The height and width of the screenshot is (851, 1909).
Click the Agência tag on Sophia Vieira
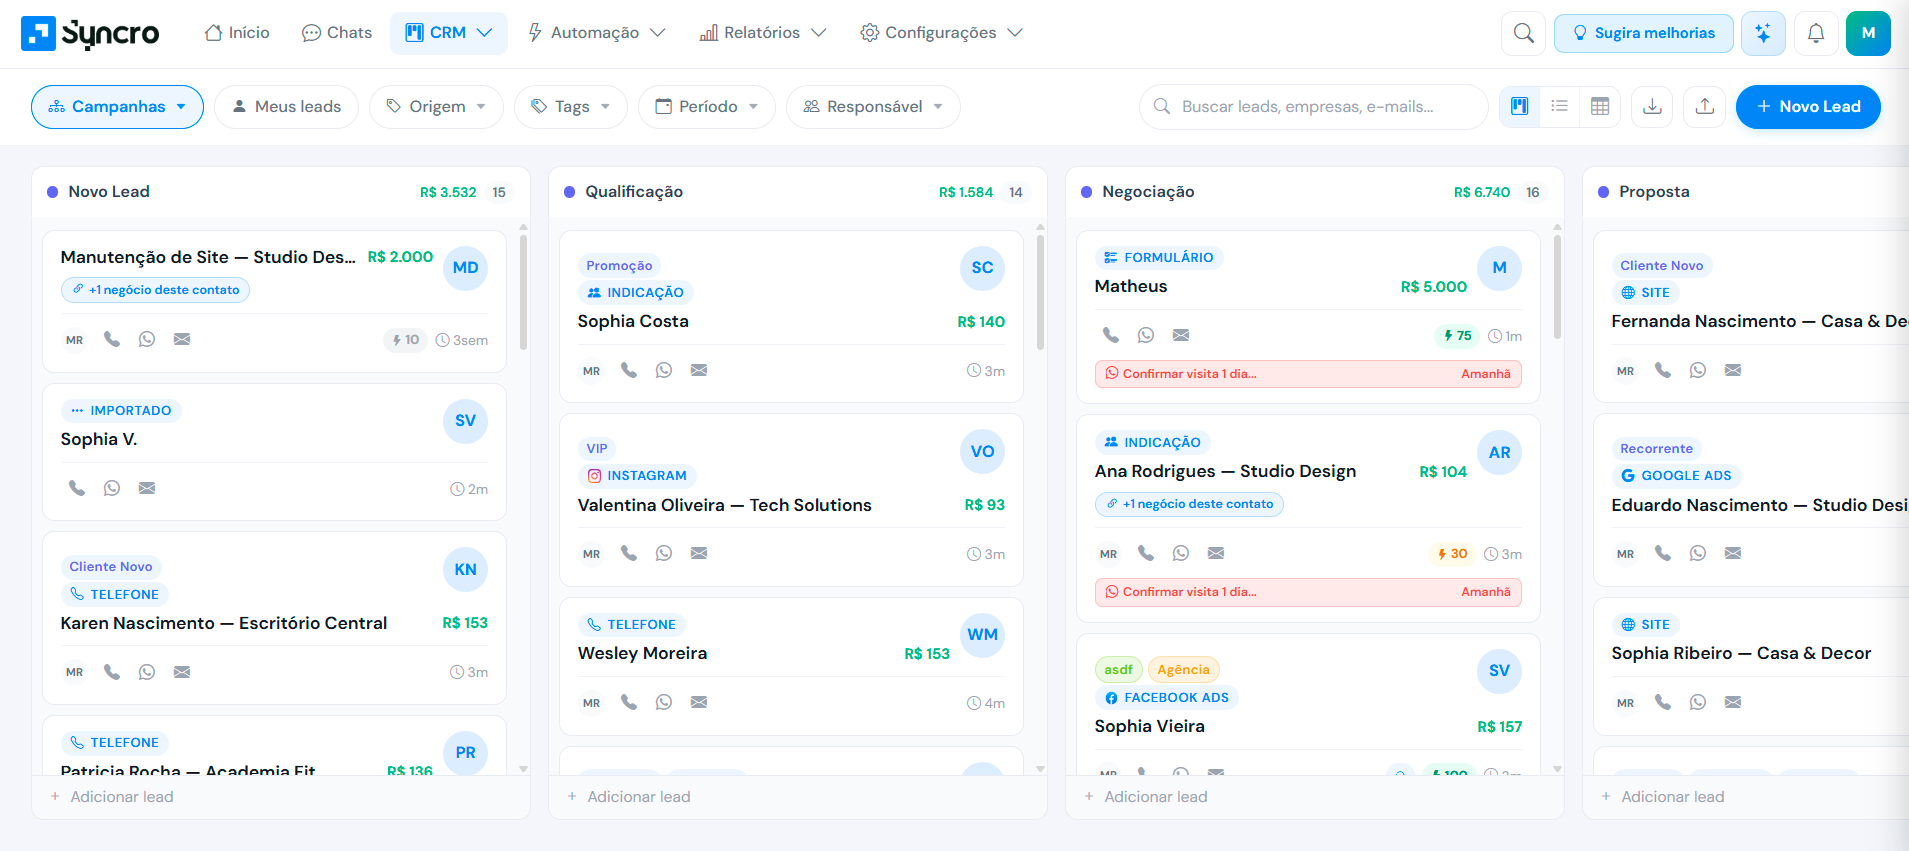click(x=1183, y=670)
